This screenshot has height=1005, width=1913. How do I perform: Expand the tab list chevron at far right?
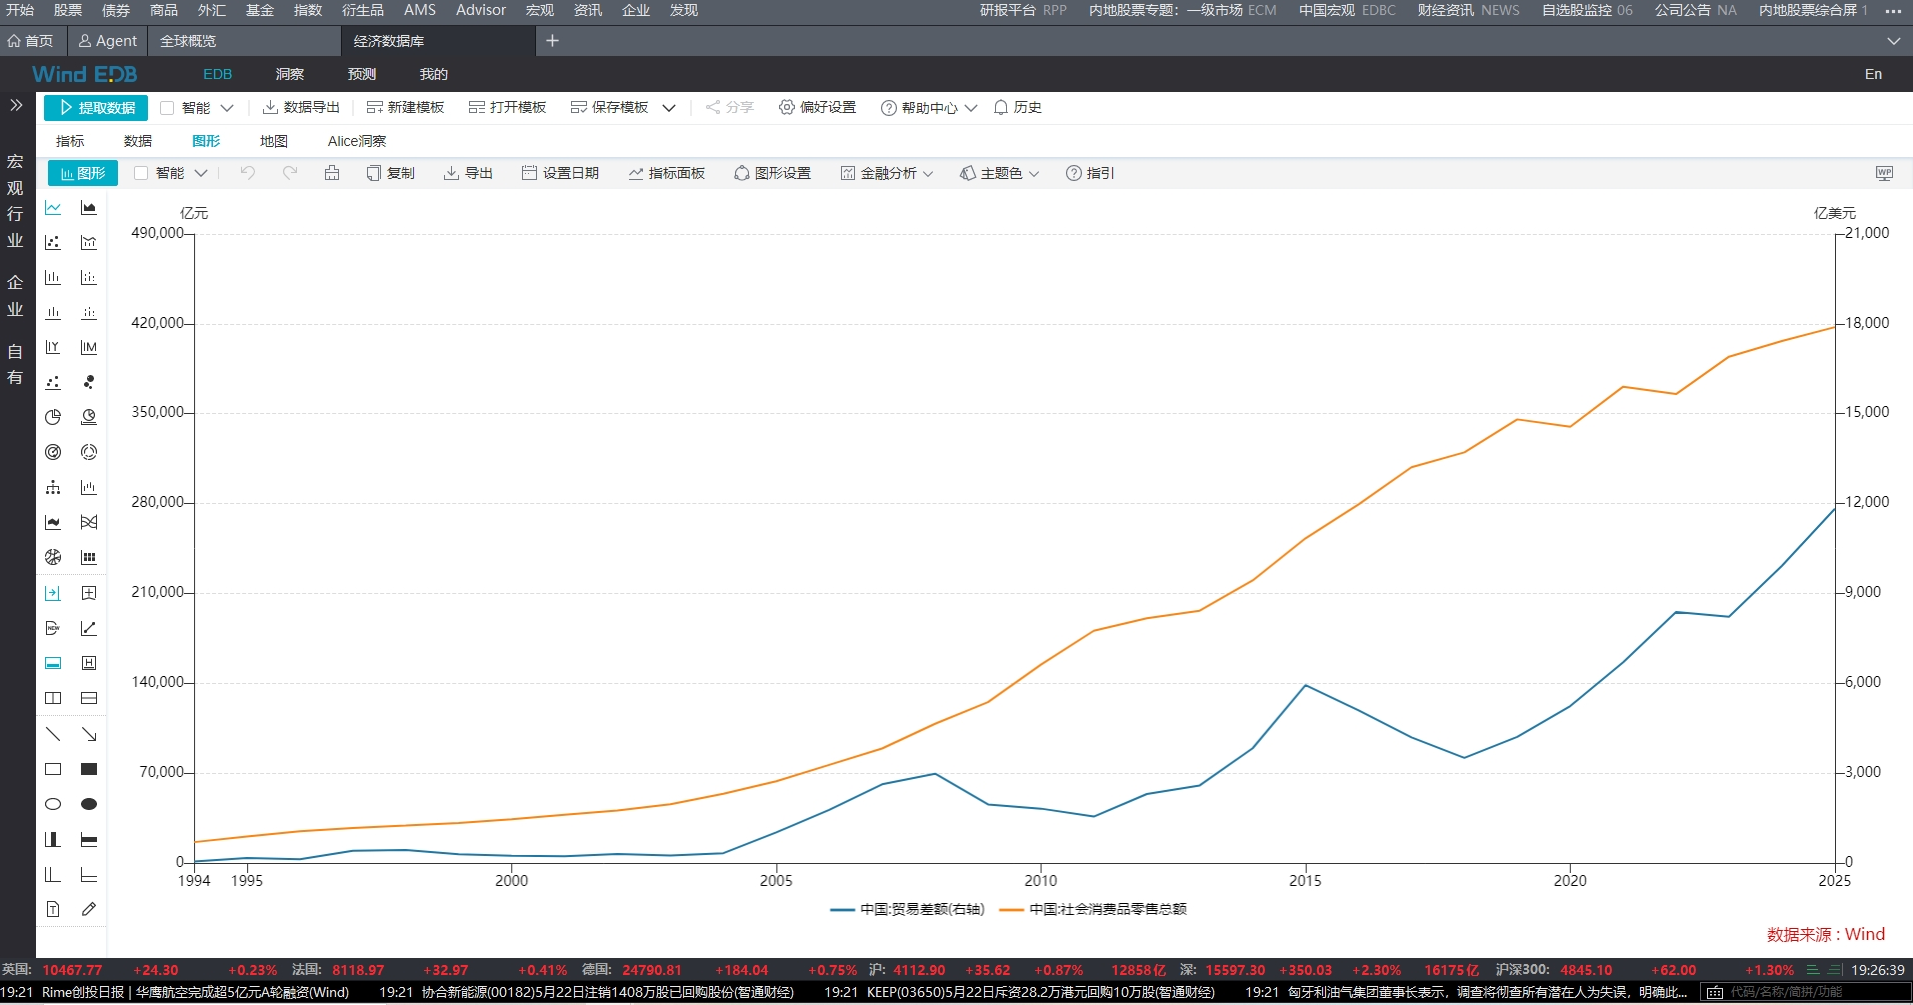pyautogui.click(x=1893, y=41)
